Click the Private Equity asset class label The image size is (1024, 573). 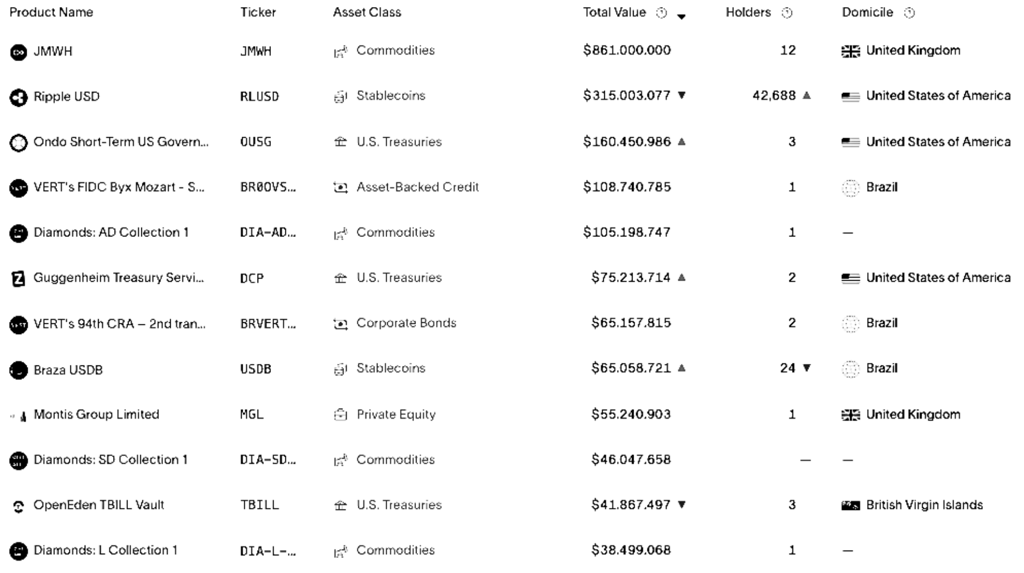[x=396, y=415]
